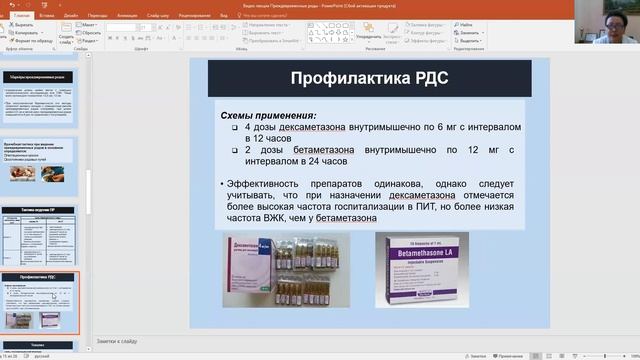Click the Copy (Копировать) button
Screen dimensions: 640x360
pos(25,33)
